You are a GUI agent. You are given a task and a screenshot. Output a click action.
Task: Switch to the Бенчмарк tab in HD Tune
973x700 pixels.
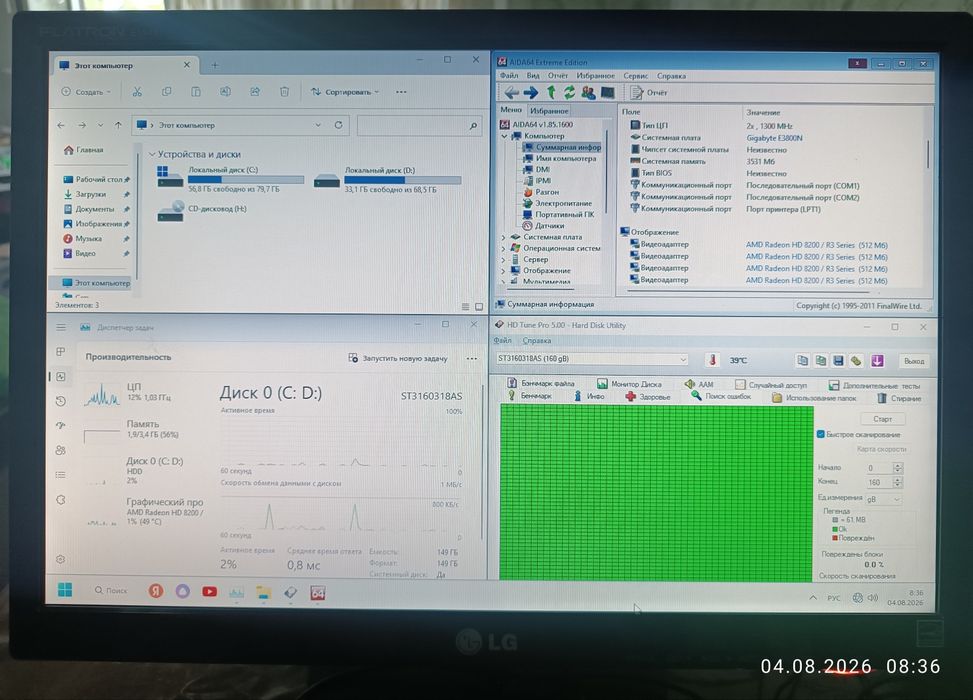pos(529,395)
